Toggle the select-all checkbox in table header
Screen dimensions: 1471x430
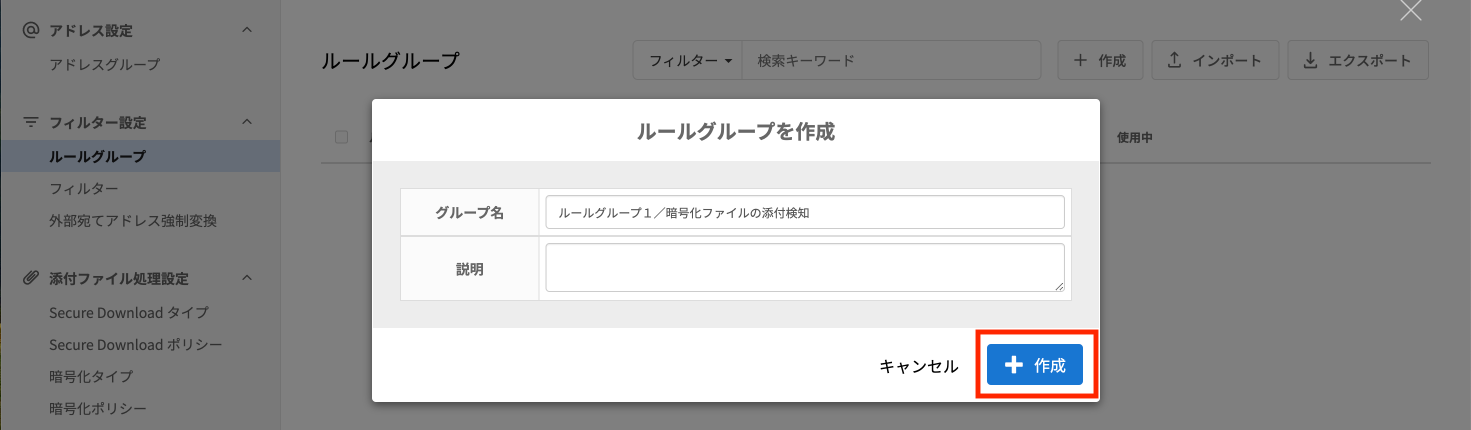point(342,137)
